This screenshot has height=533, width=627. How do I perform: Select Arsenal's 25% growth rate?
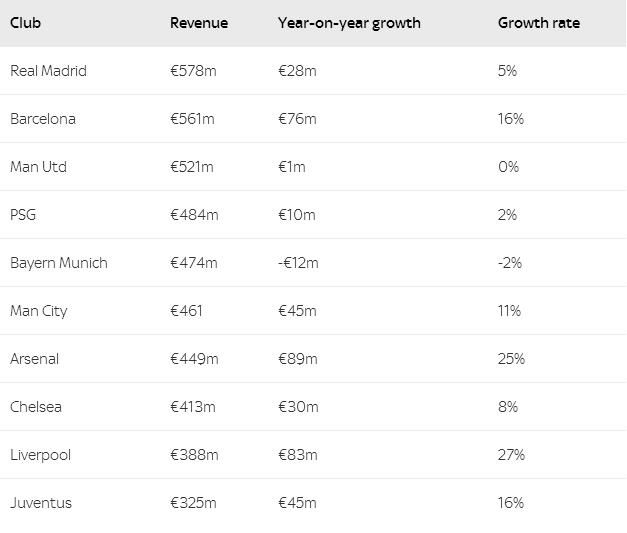511,359
